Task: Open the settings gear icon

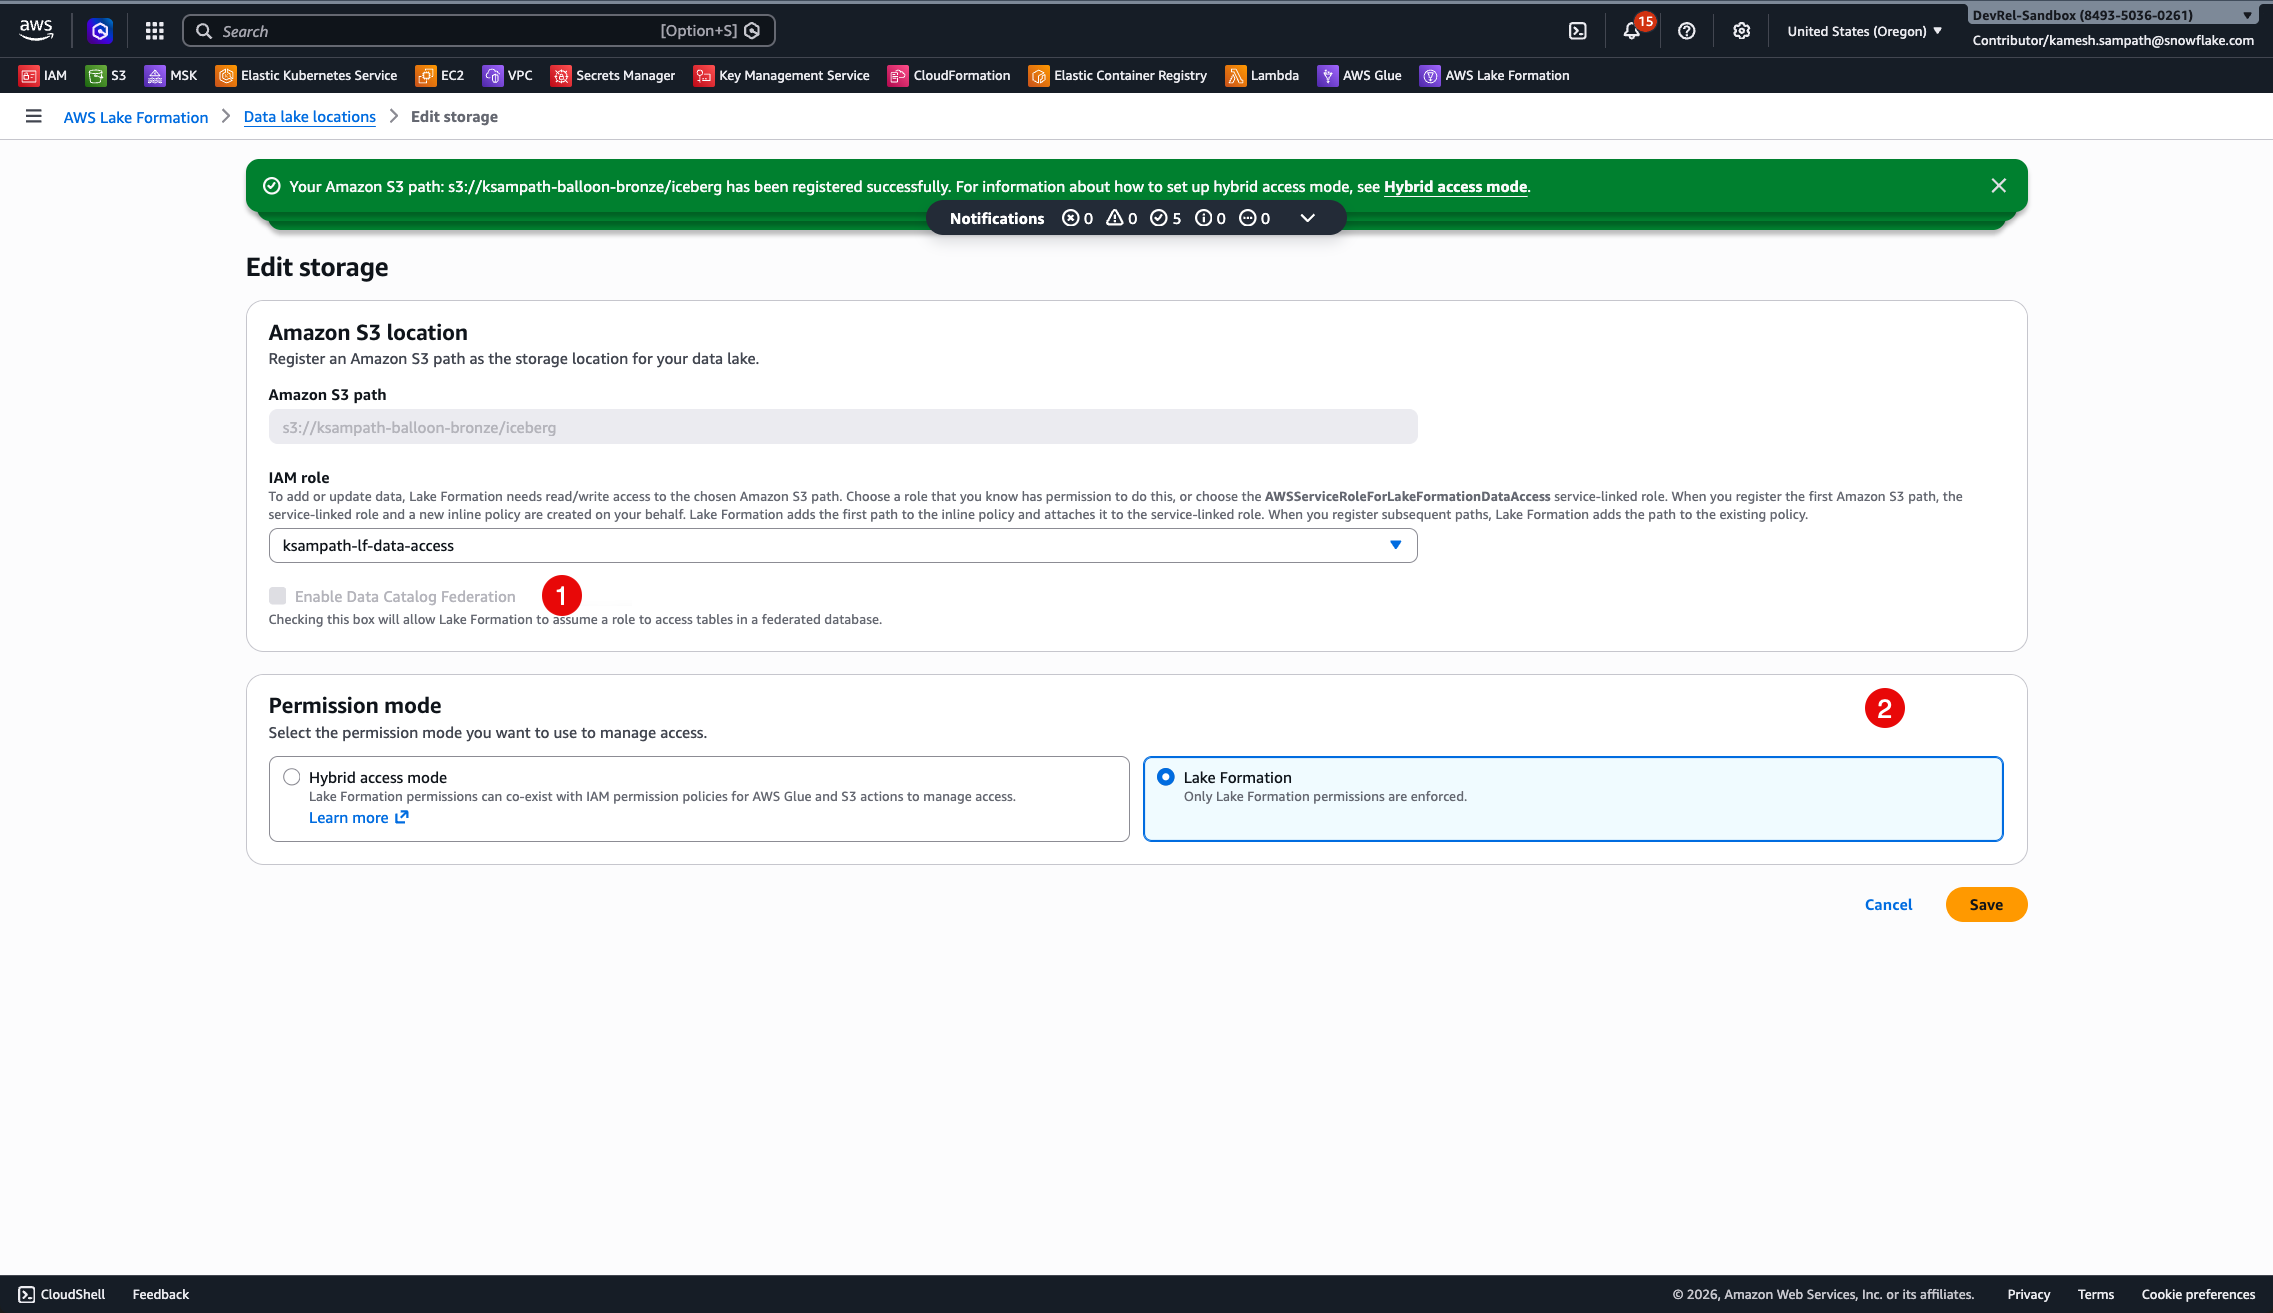Action: pyautogui.click(x=1742, y=31)
